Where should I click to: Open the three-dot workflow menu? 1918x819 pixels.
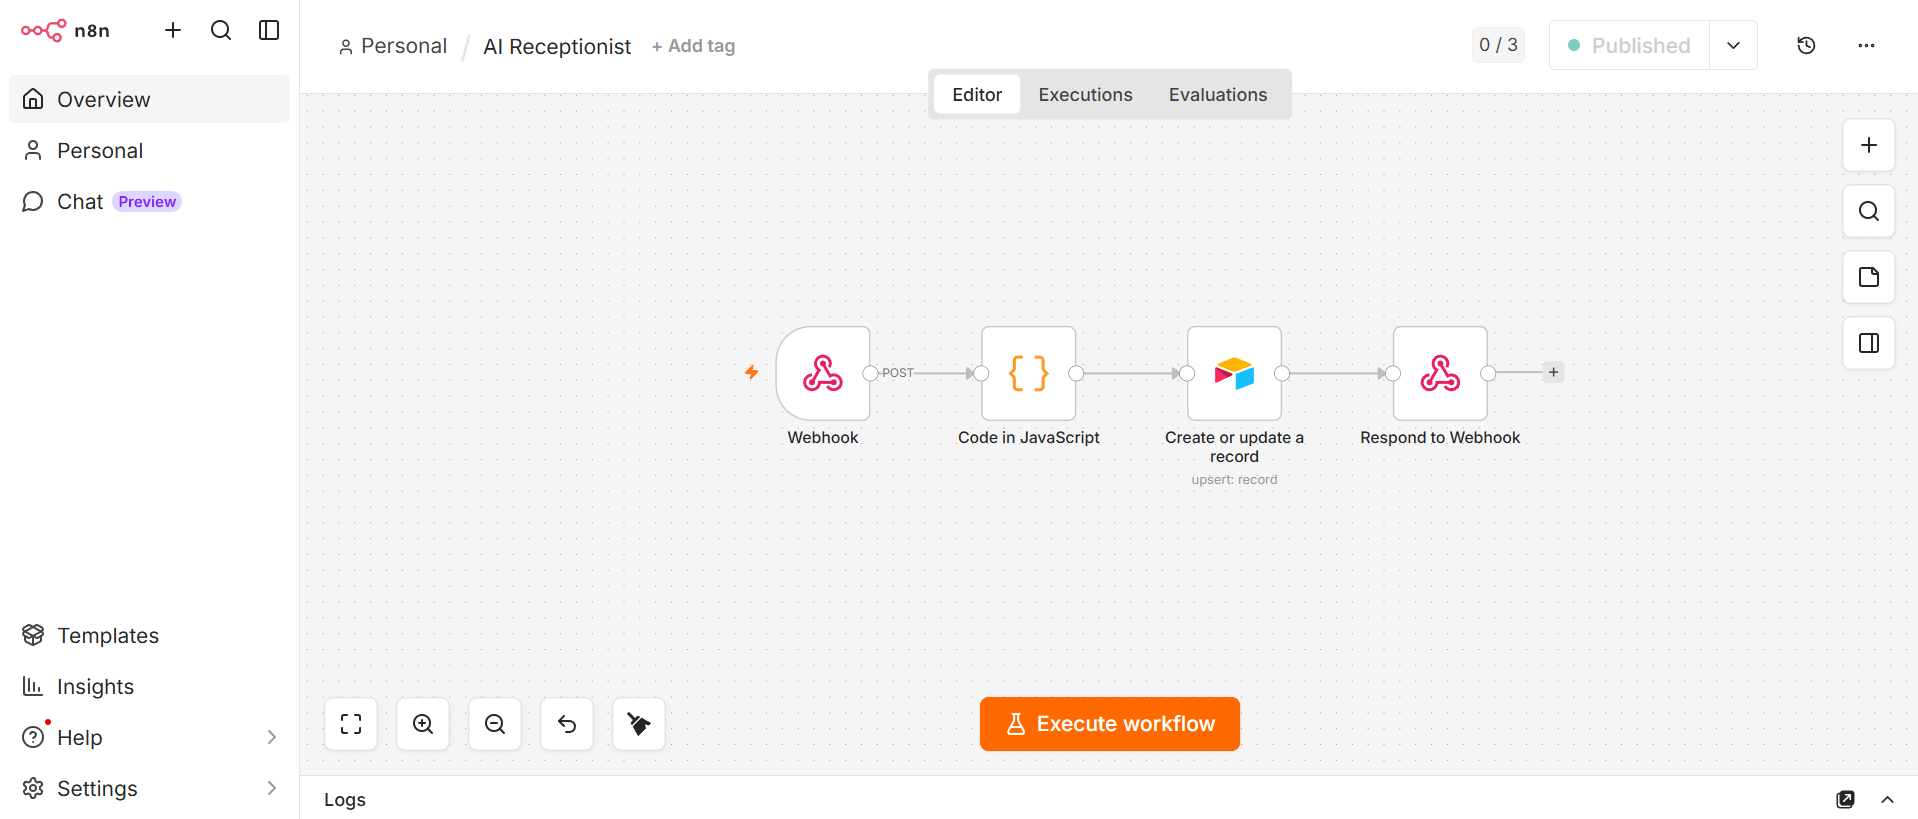click(x=1866, y=45)
